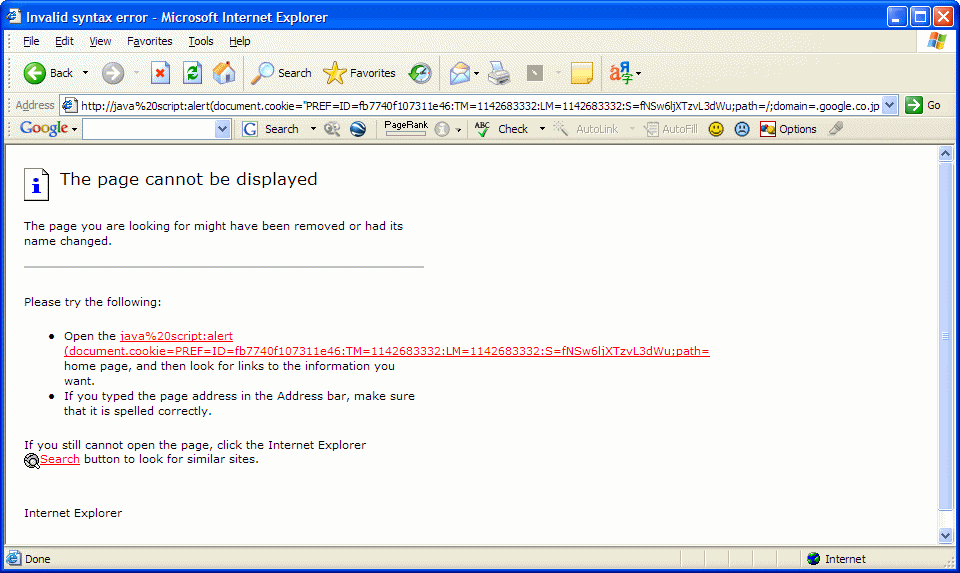Click the Internet zone status indicator
The image size is (960, 573).
[x=836, y=558]
